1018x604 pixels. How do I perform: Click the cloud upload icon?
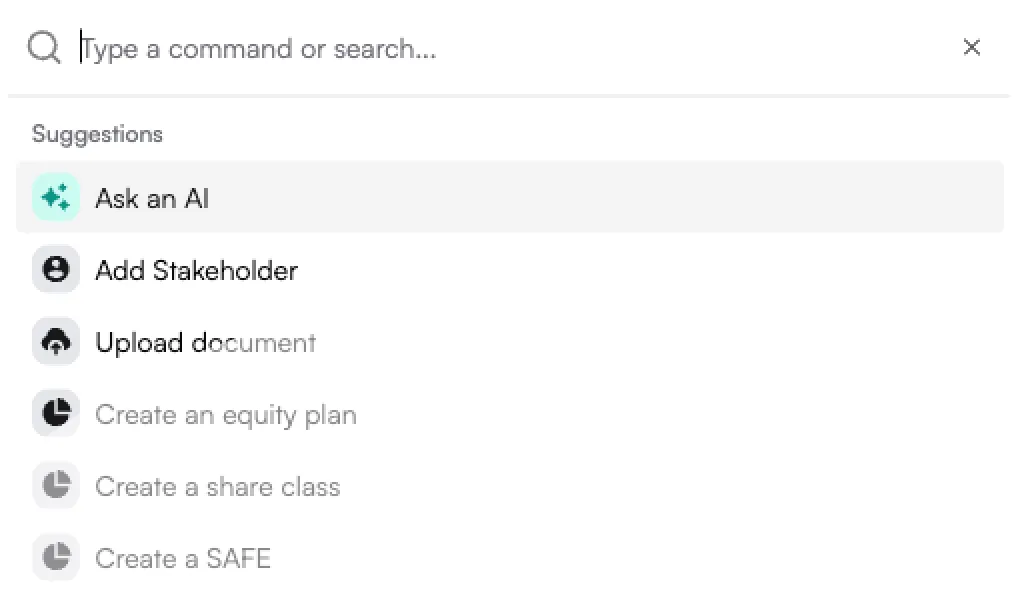click(x=56, y=342)
